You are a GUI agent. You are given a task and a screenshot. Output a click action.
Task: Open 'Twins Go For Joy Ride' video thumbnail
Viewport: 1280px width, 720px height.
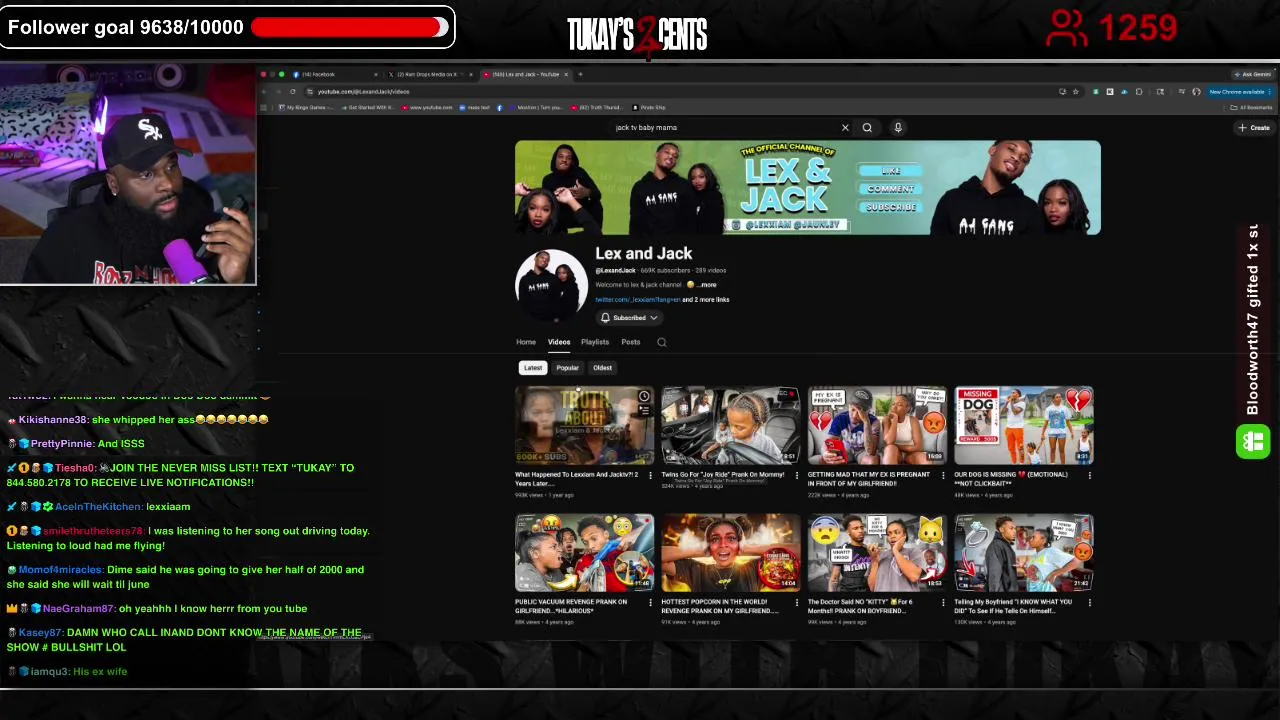[x=731, y=426]
